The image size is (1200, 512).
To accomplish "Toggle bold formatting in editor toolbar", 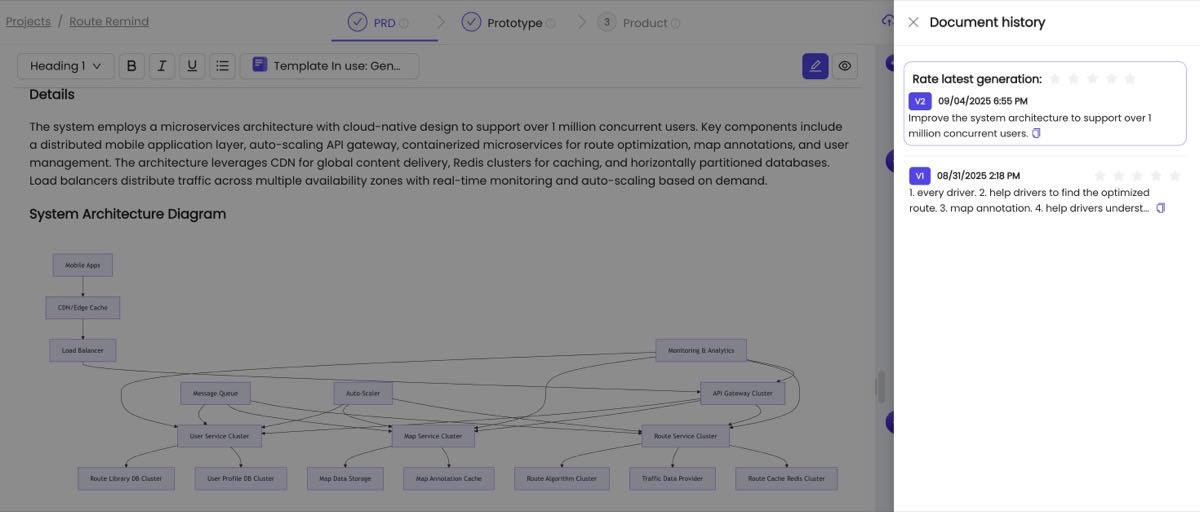I will (131, 66).
